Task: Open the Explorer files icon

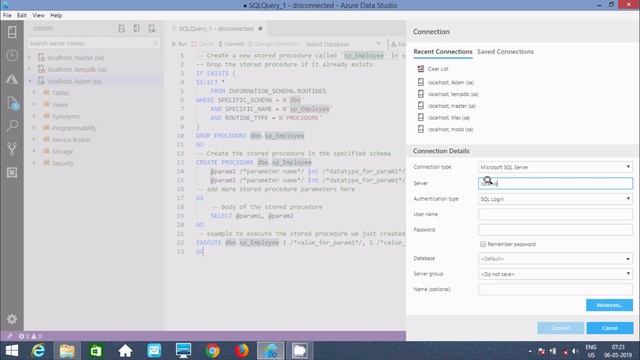Action: tap(12, 102)
